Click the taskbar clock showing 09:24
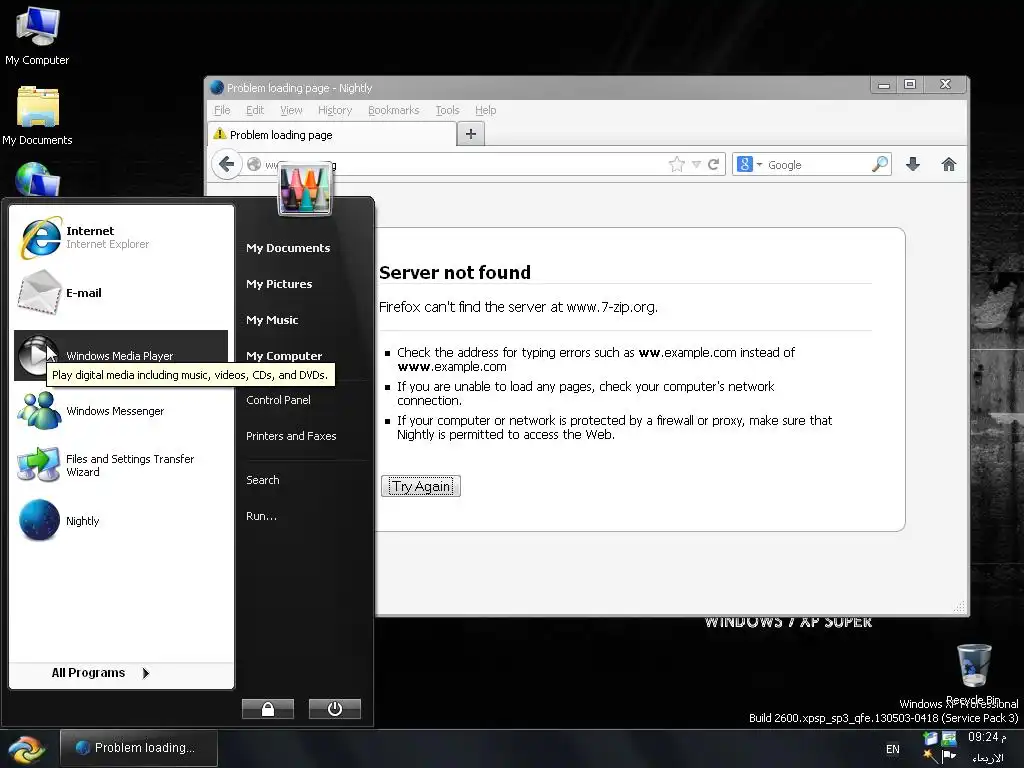The image size is (1024, 768). click(987, 737)
